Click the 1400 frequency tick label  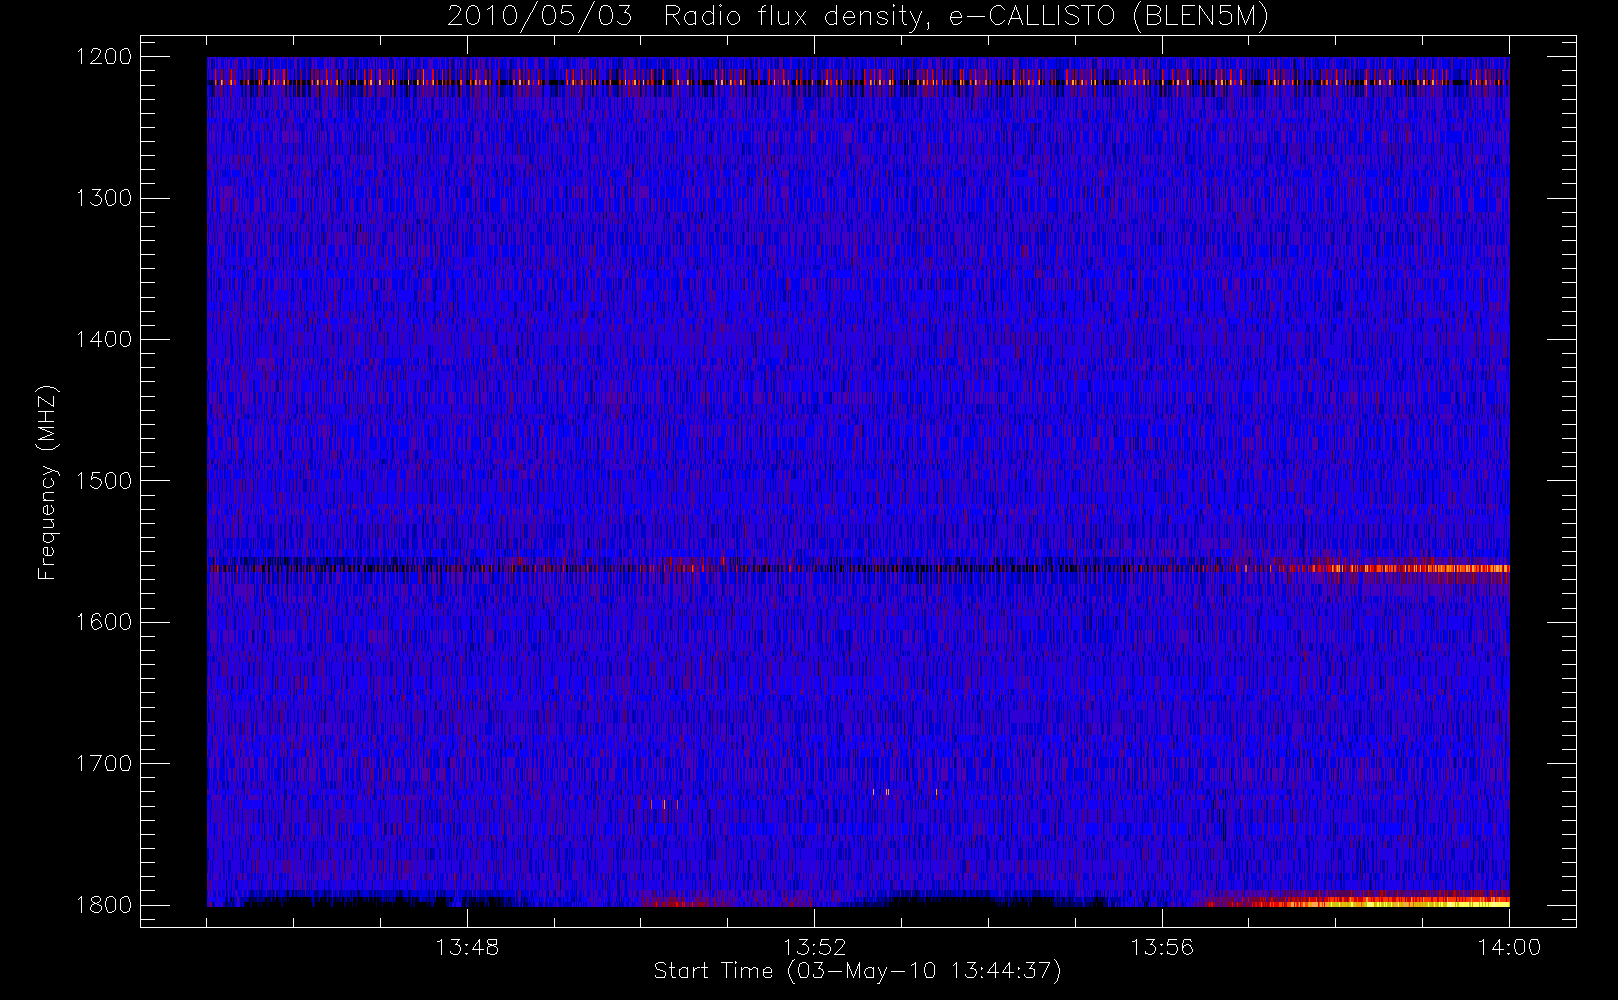(x=104, y=339)
